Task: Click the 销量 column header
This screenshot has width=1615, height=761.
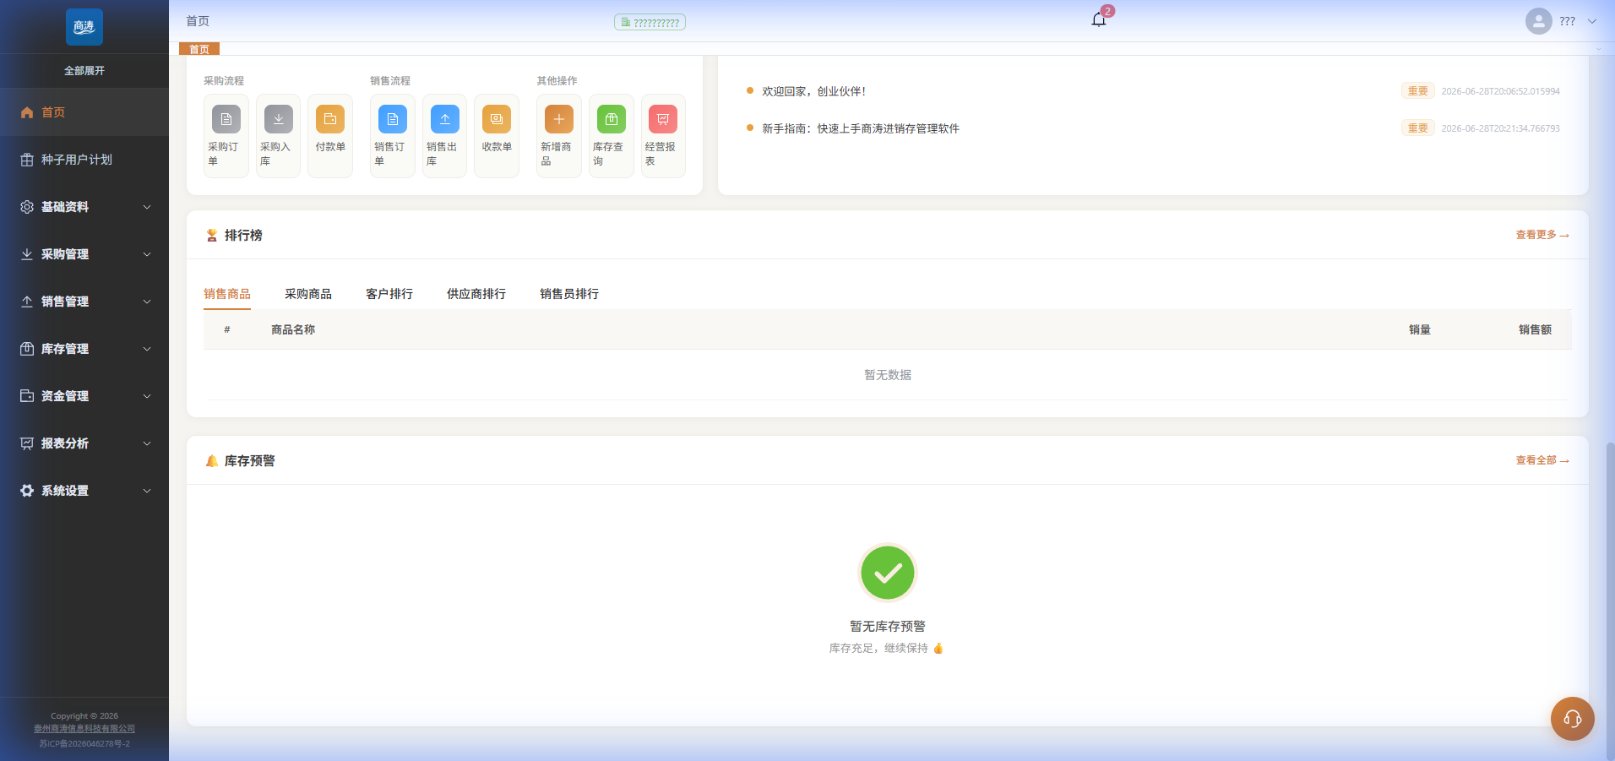Action: 1420,330
